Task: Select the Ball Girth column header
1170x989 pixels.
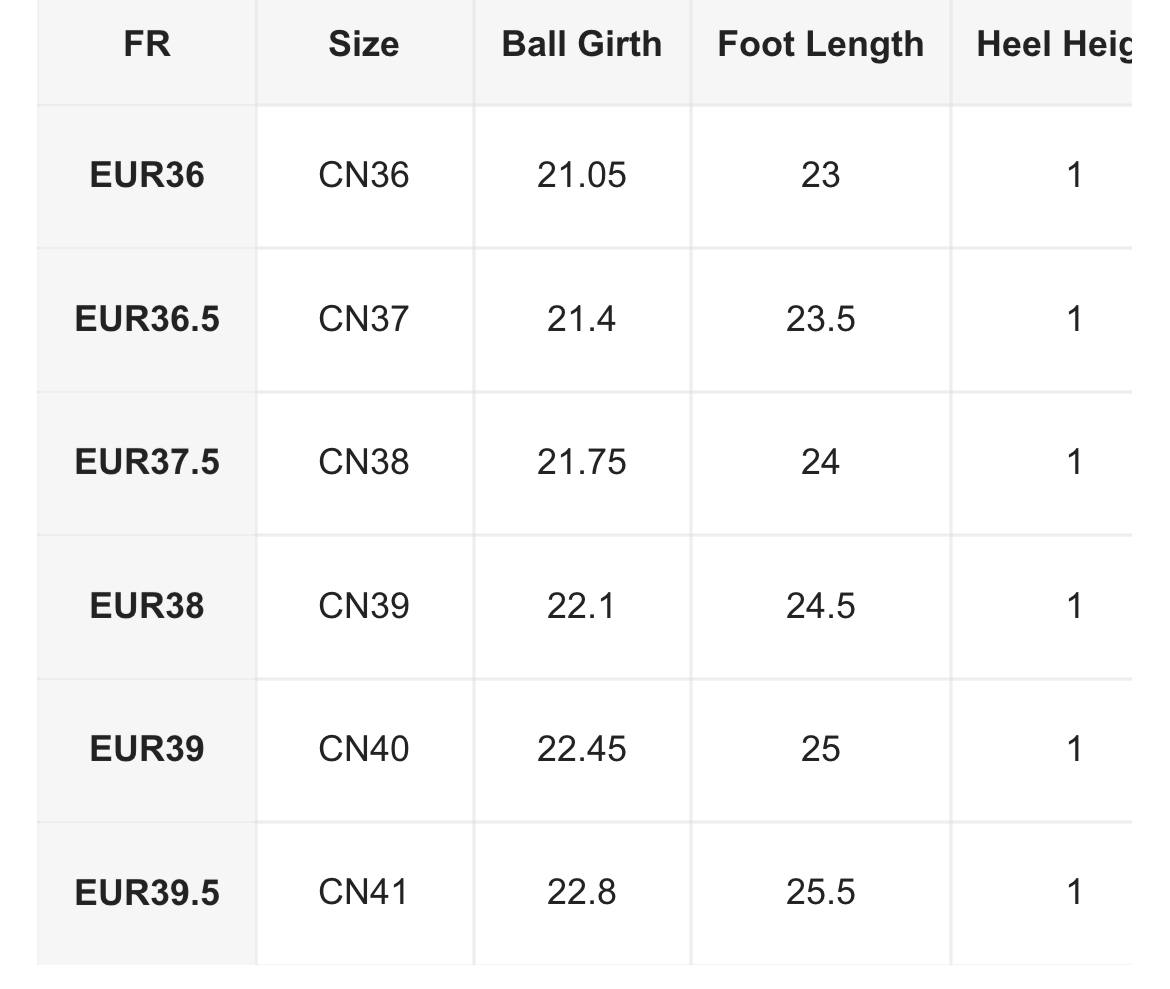Action: (582, 44)
